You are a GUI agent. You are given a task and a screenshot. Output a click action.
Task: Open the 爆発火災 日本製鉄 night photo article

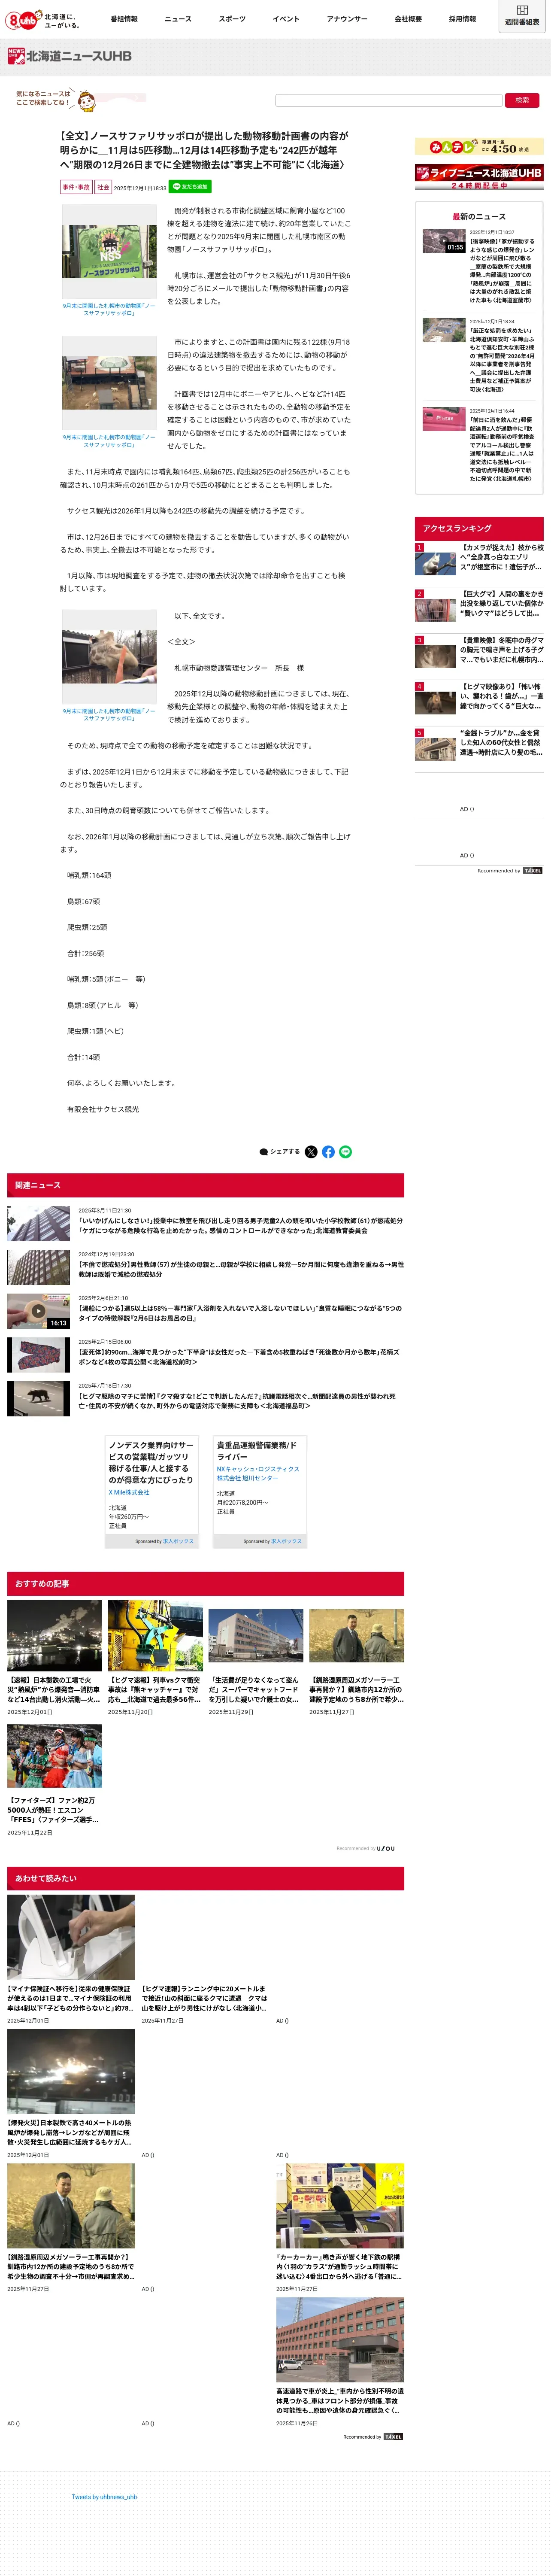pyautogui.click(x=71, y=2094)
